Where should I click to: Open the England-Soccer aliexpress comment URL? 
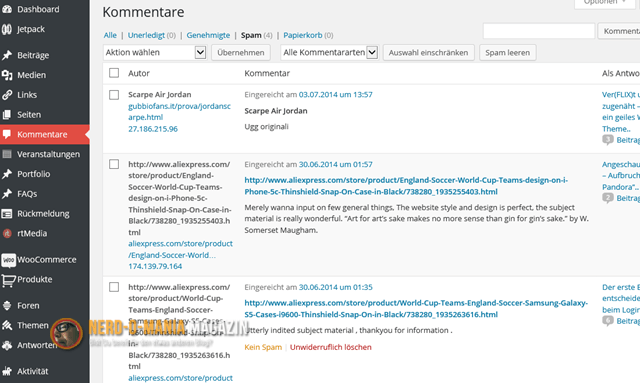(x=406, y=186)
